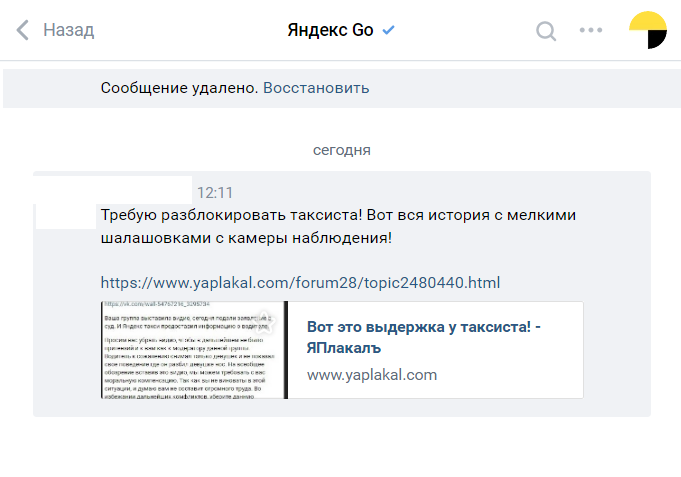Go back via the Назад label
The width and height of the screenshot is (681, 477).
(x=69, y=30)
